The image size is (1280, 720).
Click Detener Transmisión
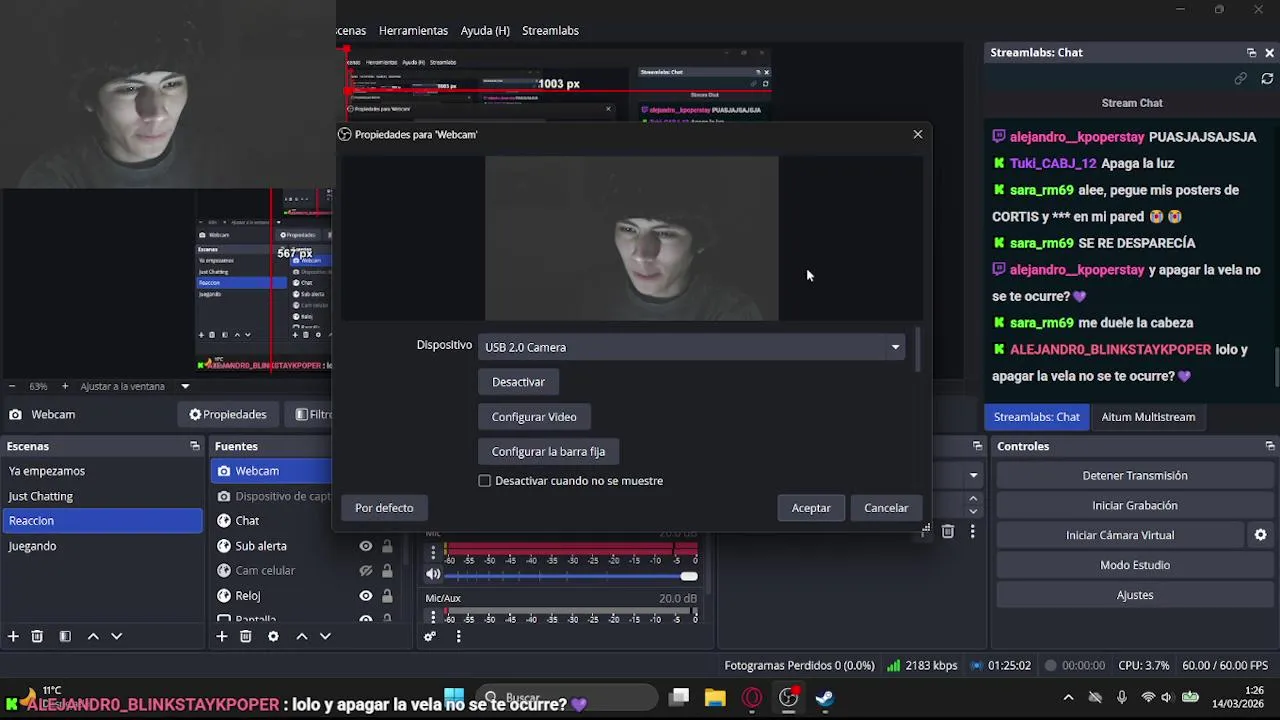point(1135,476)
